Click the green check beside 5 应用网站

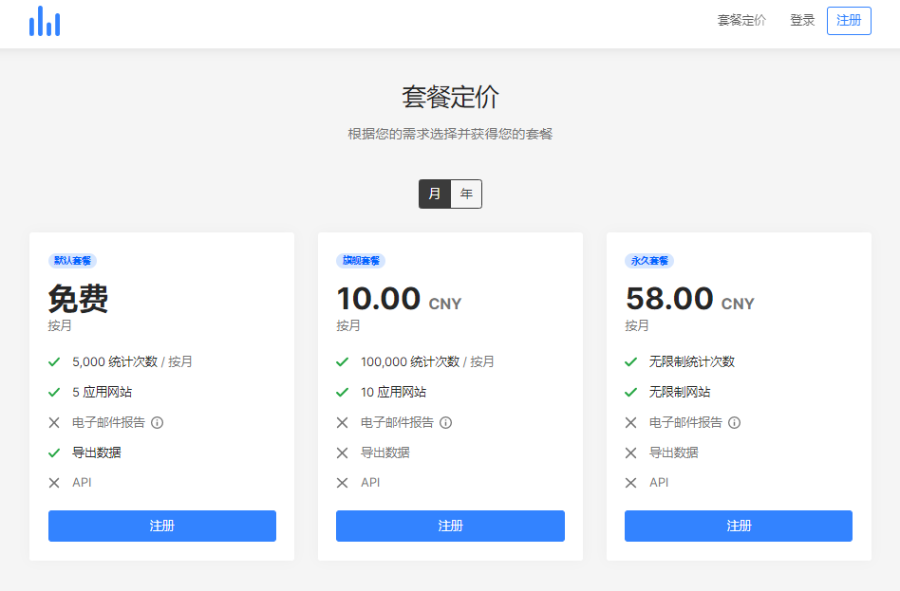click(54, 392)
